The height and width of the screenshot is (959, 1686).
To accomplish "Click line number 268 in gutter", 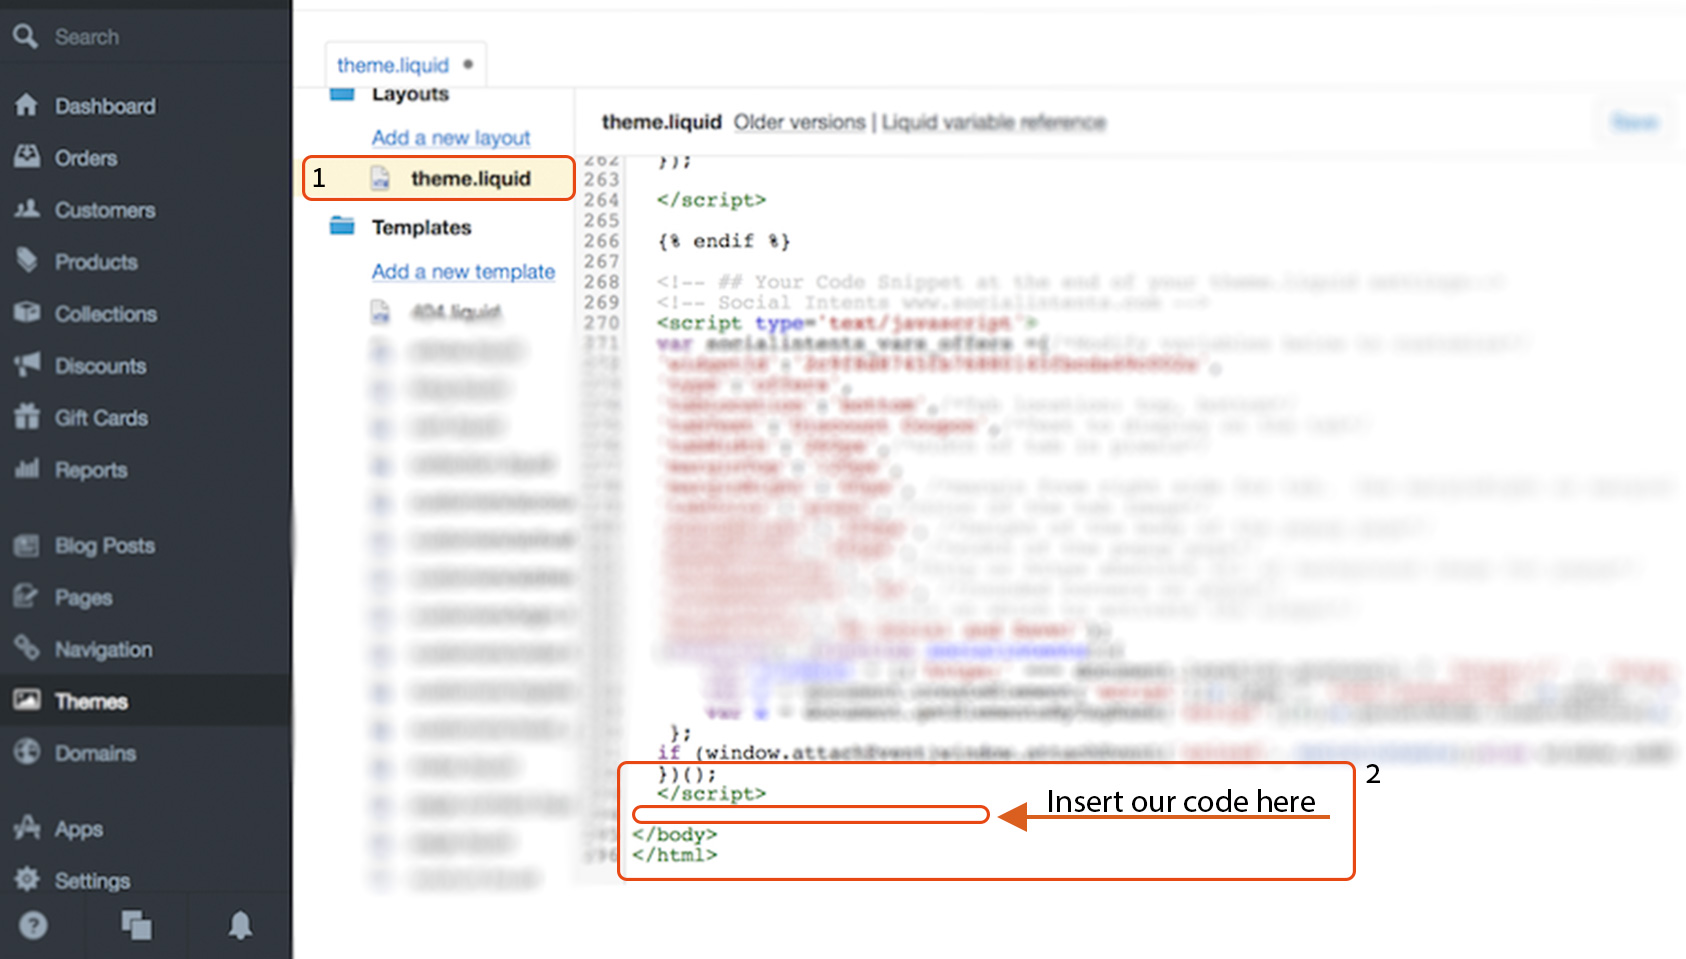I will click(602, 282).
